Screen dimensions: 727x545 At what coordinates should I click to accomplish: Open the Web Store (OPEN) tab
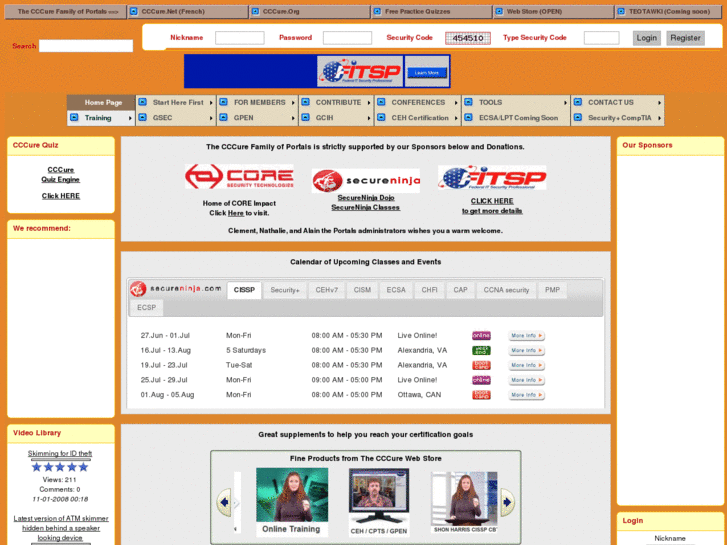click(554, 12)
